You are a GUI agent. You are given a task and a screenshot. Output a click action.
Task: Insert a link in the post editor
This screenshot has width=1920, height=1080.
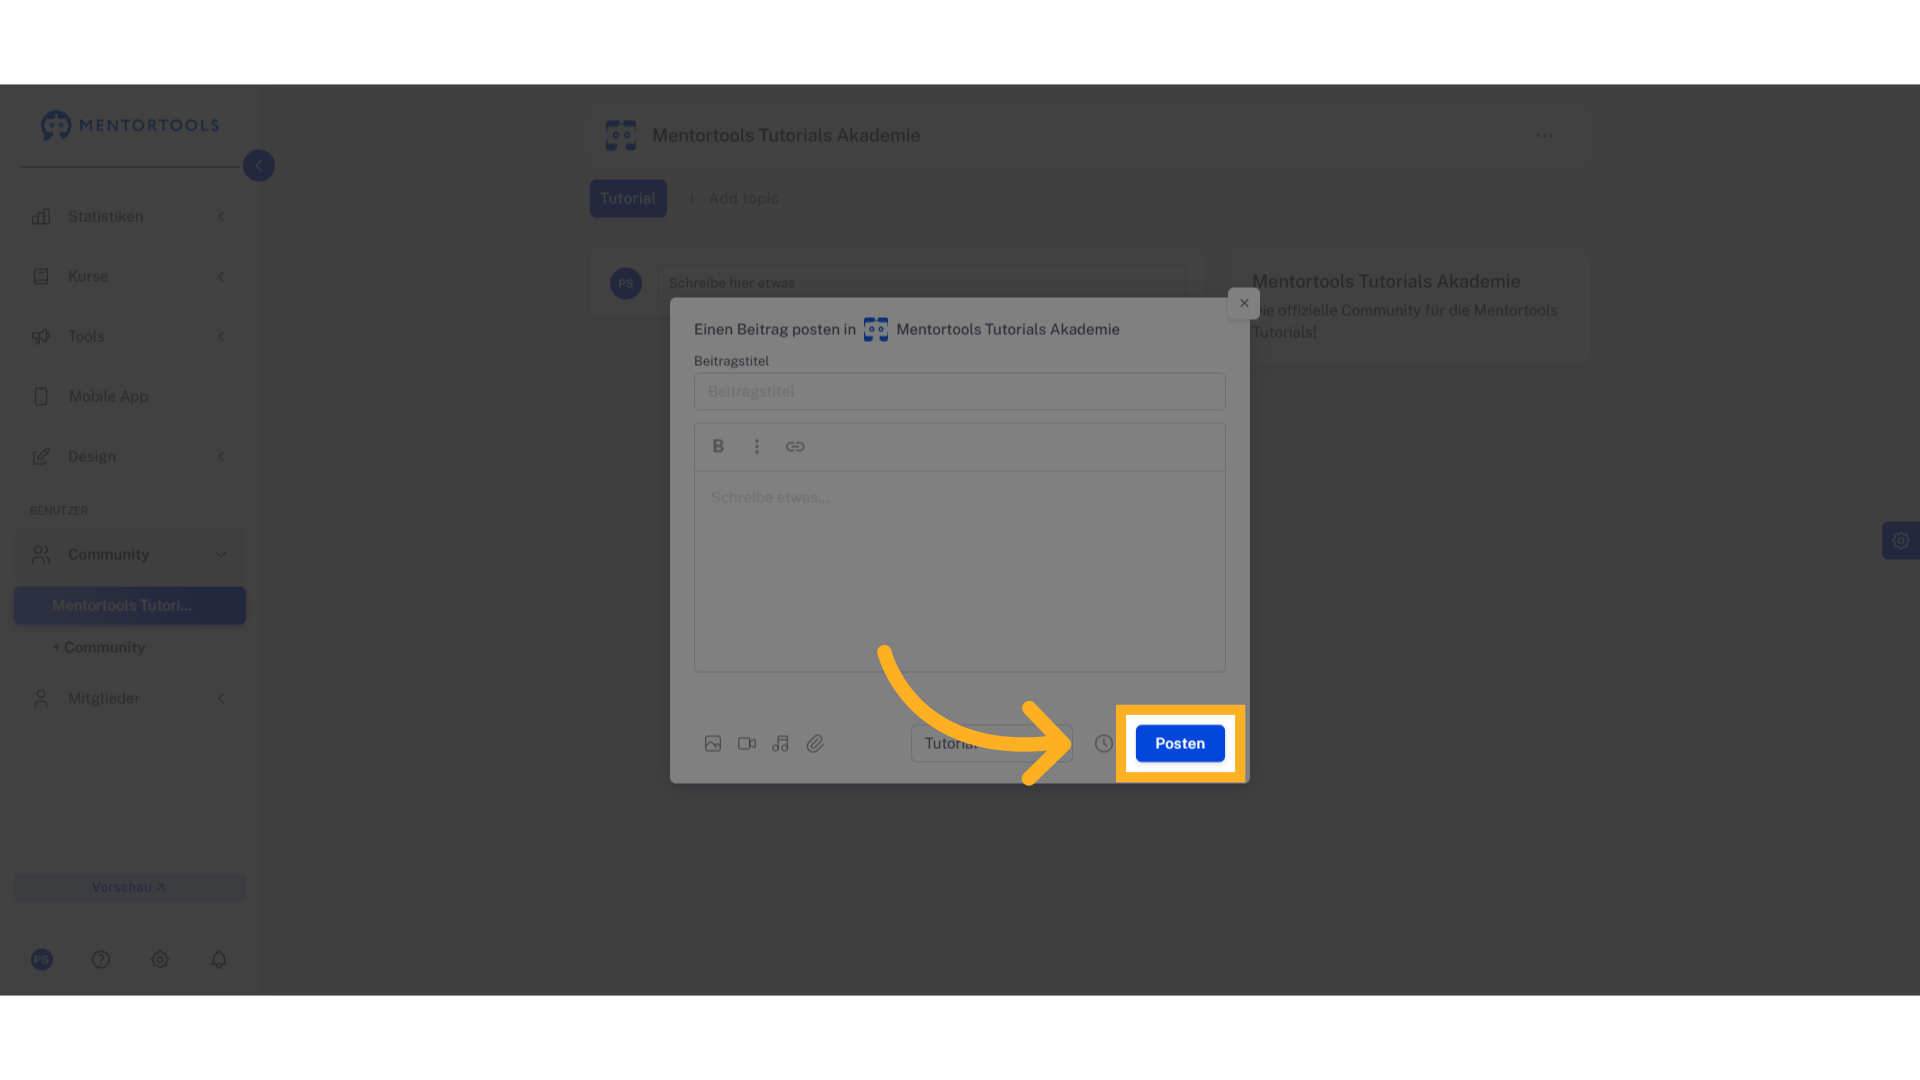(x=795, y=447)
